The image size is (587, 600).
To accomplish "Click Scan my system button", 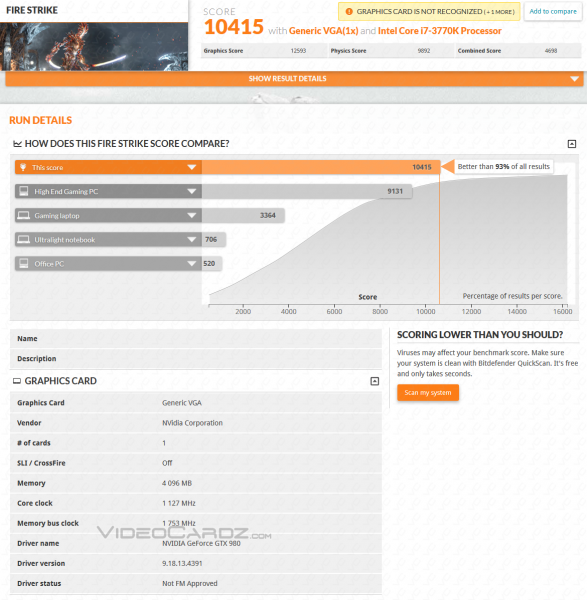I will tap(428, 393).
